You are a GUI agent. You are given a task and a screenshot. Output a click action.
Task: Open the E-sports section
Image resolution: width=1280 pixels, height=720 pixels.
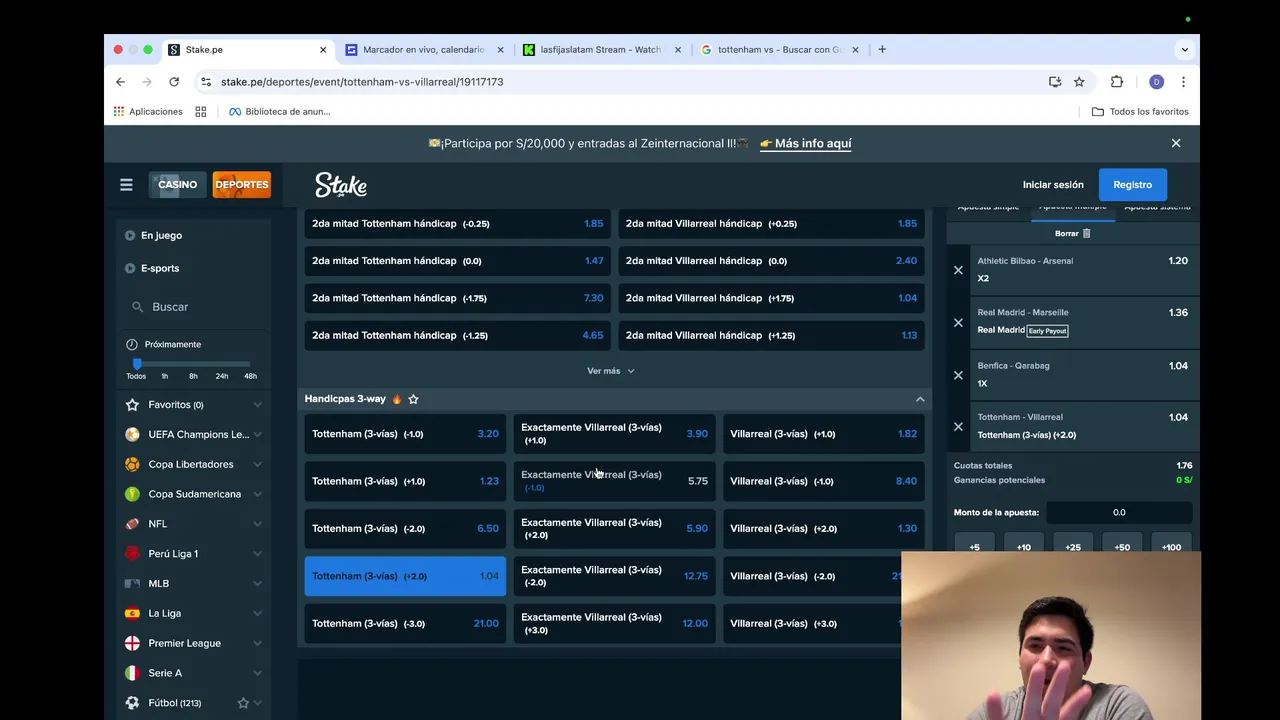click(159, 268)
